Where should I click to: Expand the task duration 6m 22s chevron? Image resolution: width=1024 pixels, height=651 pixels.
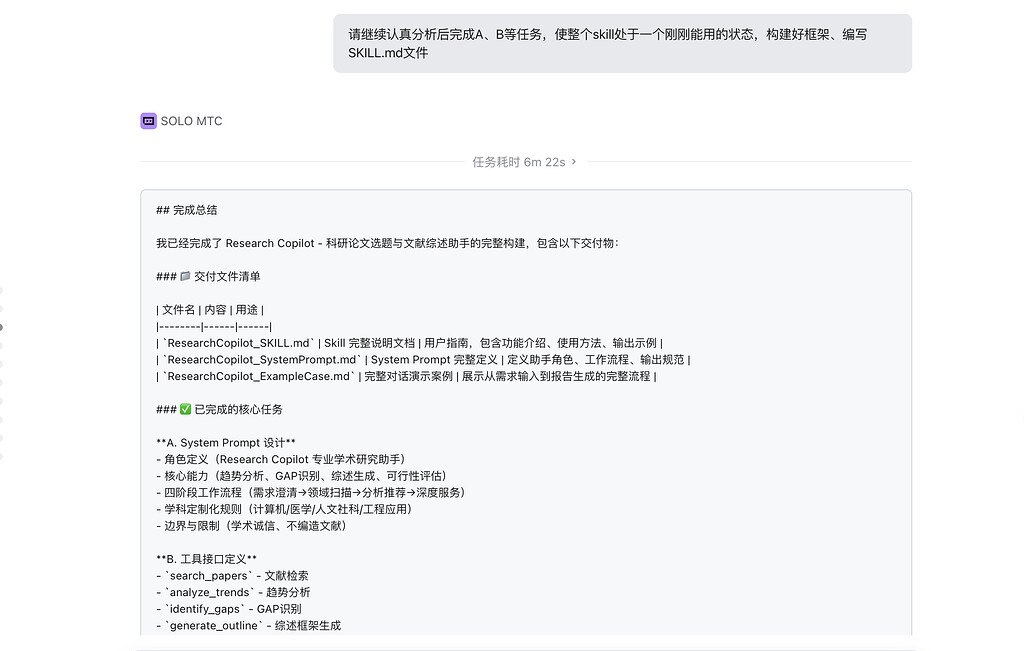click(x=574, y=162)
